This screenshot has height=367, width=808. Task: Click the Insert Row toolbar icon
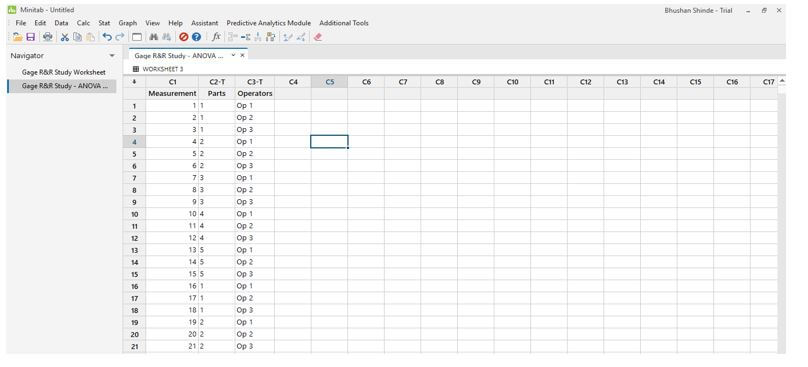[246, 37]
